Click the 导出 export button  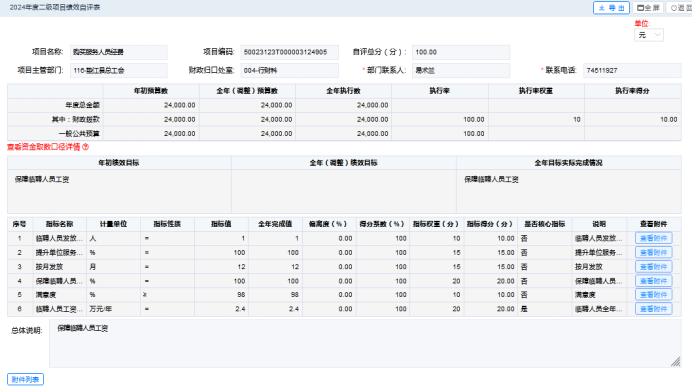[611, 8]
